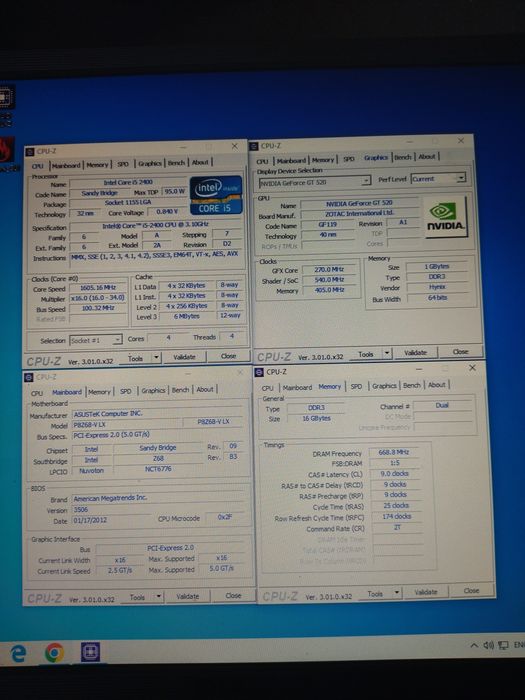The height and width of the screenshot is (700, 525).
Task: Click the BIOS brand American Megatrends Inc.
Action: click(x=159, y=498)
